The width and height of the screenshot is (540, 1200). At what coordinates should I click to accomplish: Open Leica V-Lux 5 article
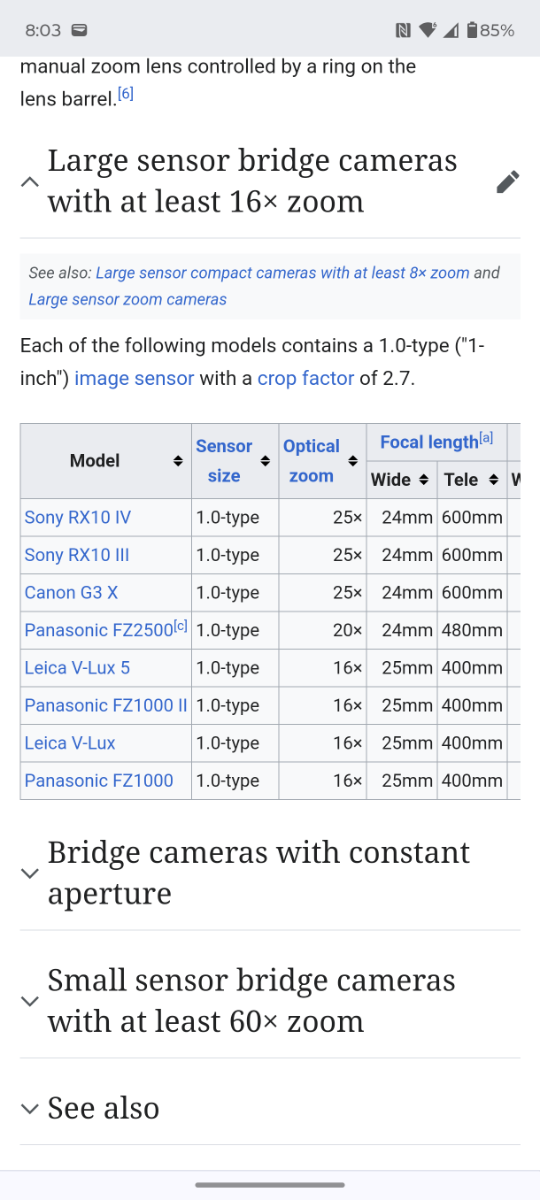[77, 667]
